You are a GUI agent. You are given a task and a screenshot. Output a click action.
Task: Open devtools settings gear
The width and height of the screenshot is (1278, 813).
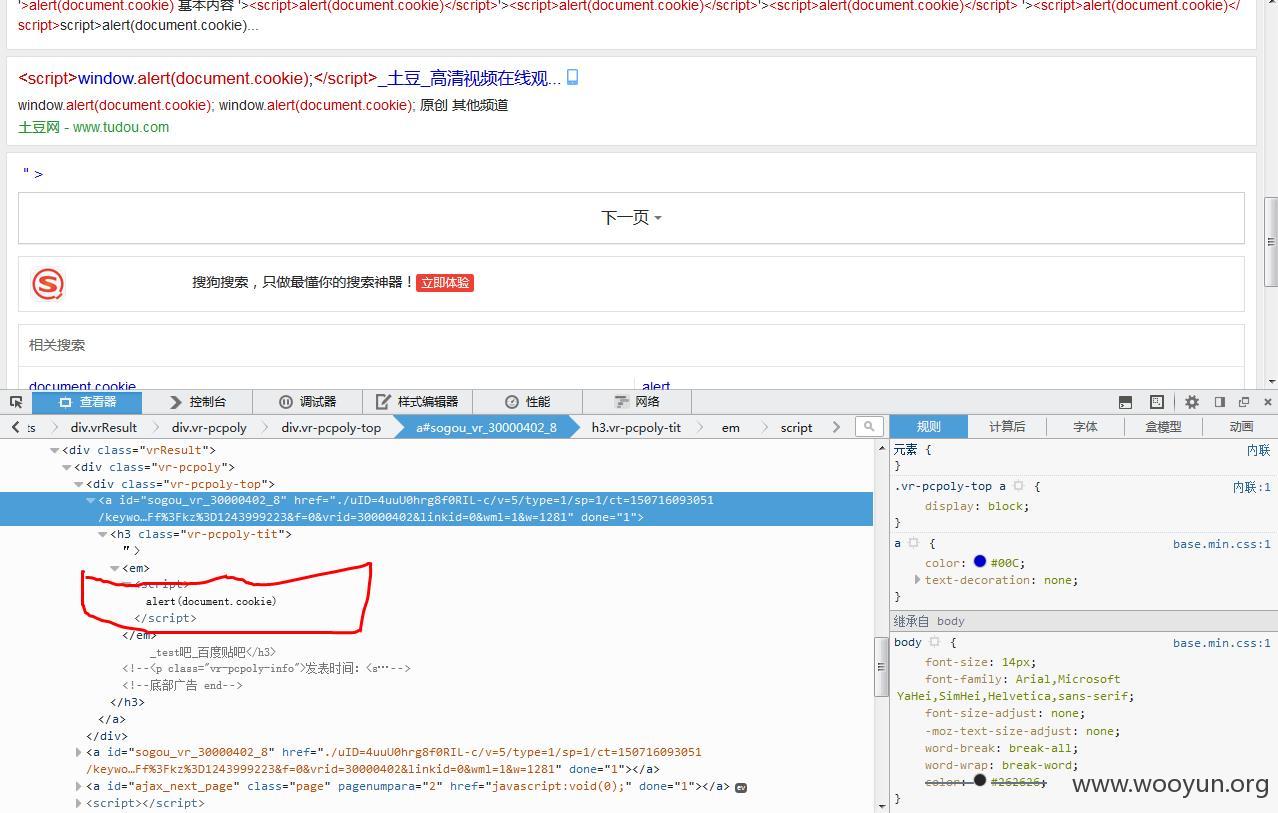click(x=1192, y=402)
